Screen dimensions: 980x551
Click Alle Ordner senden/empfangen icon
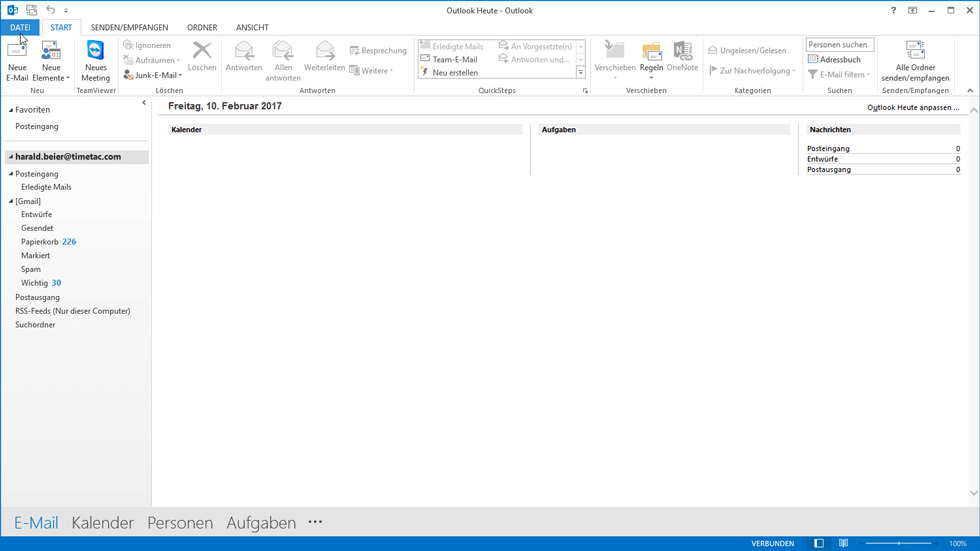pos(915,51)
